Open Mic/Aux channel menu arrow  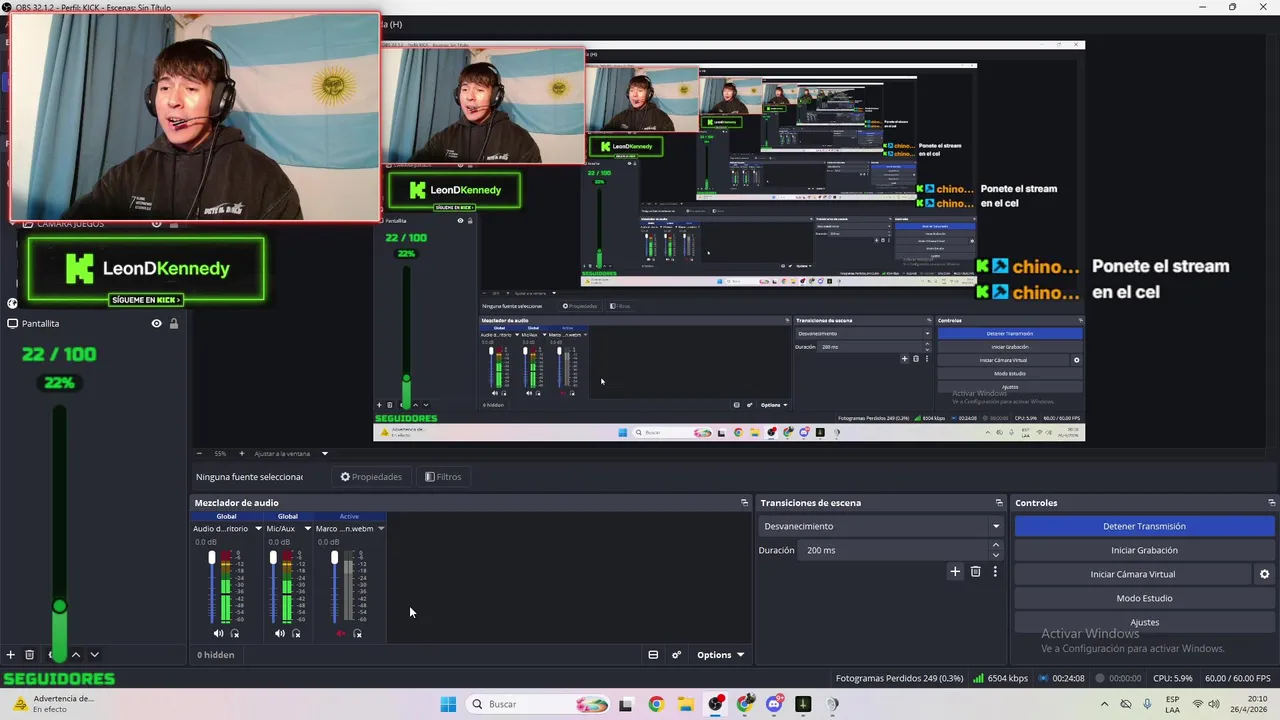click(307, 529)
